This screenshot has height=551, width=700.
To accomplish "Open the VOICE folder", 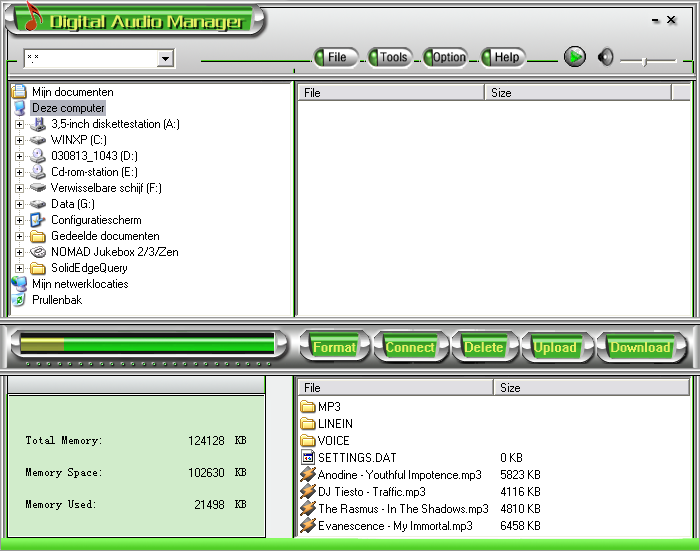I will click(334, 441).
